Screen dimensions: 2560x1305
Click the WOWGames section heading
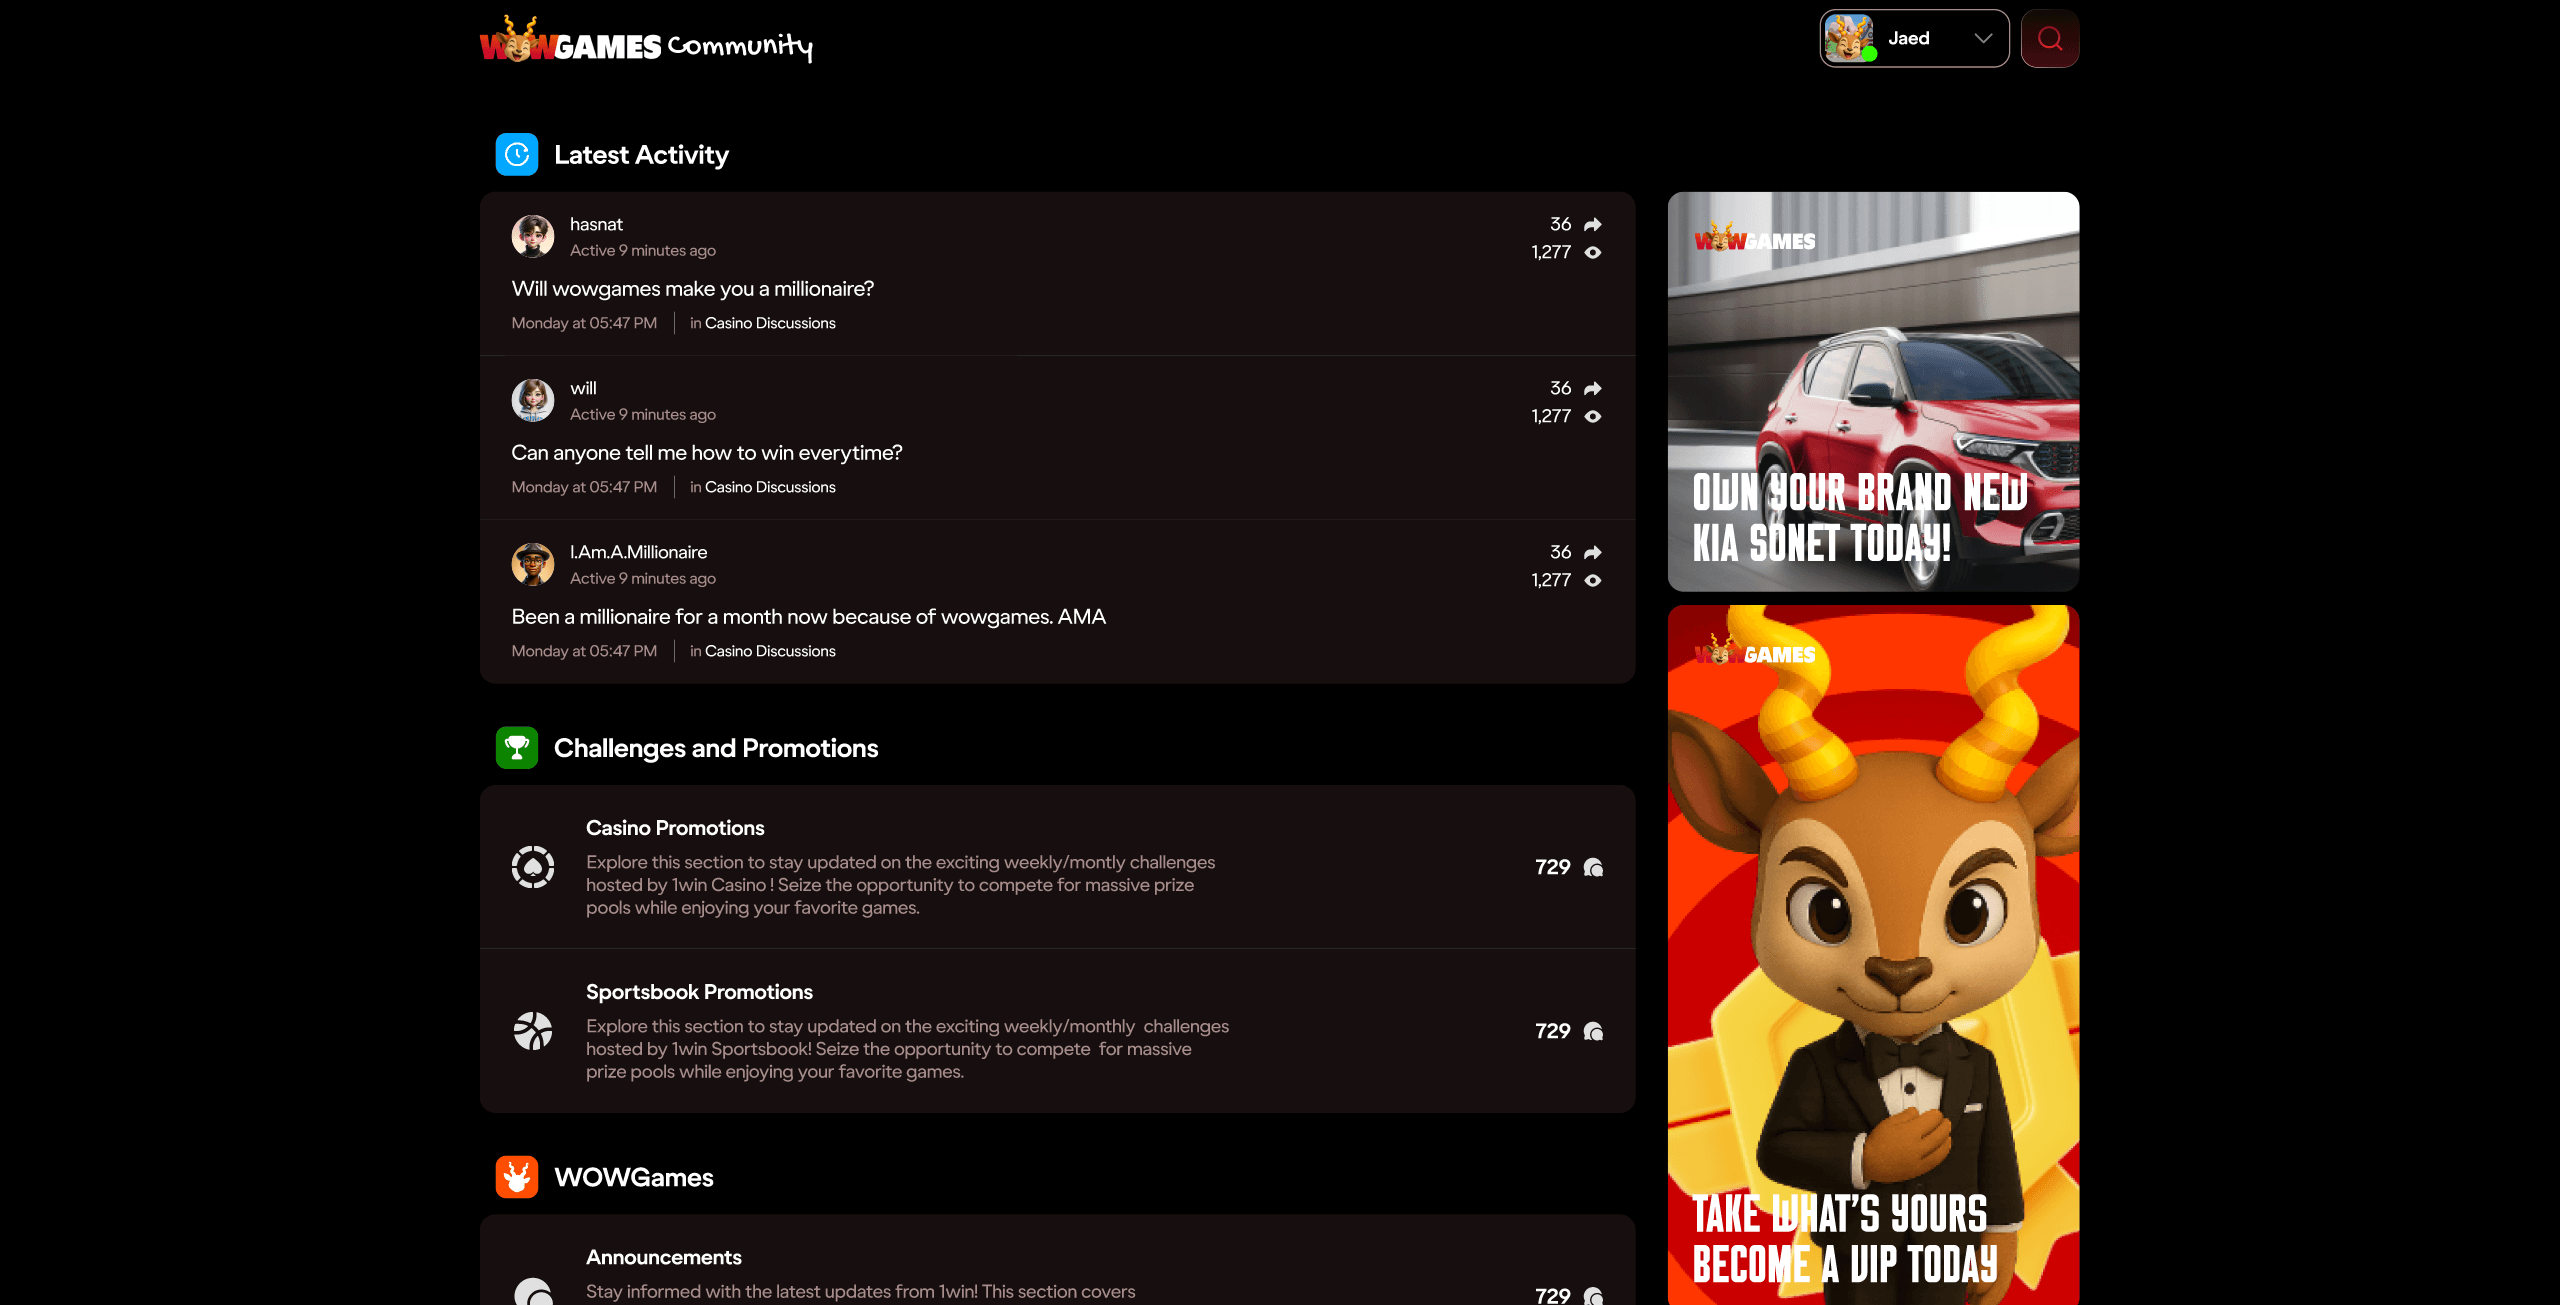point(634,1177)
